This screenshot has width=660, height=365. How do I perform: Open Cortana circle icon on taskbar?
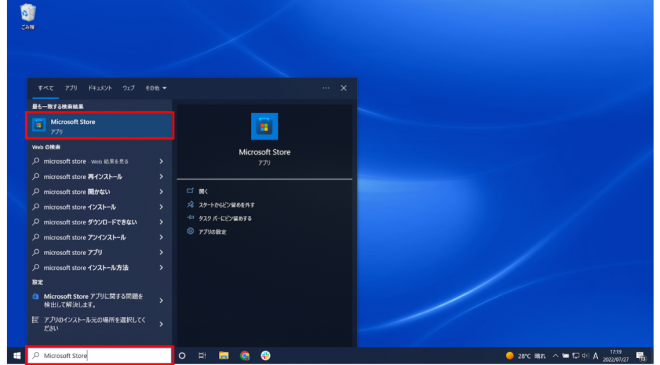point(182,356)
